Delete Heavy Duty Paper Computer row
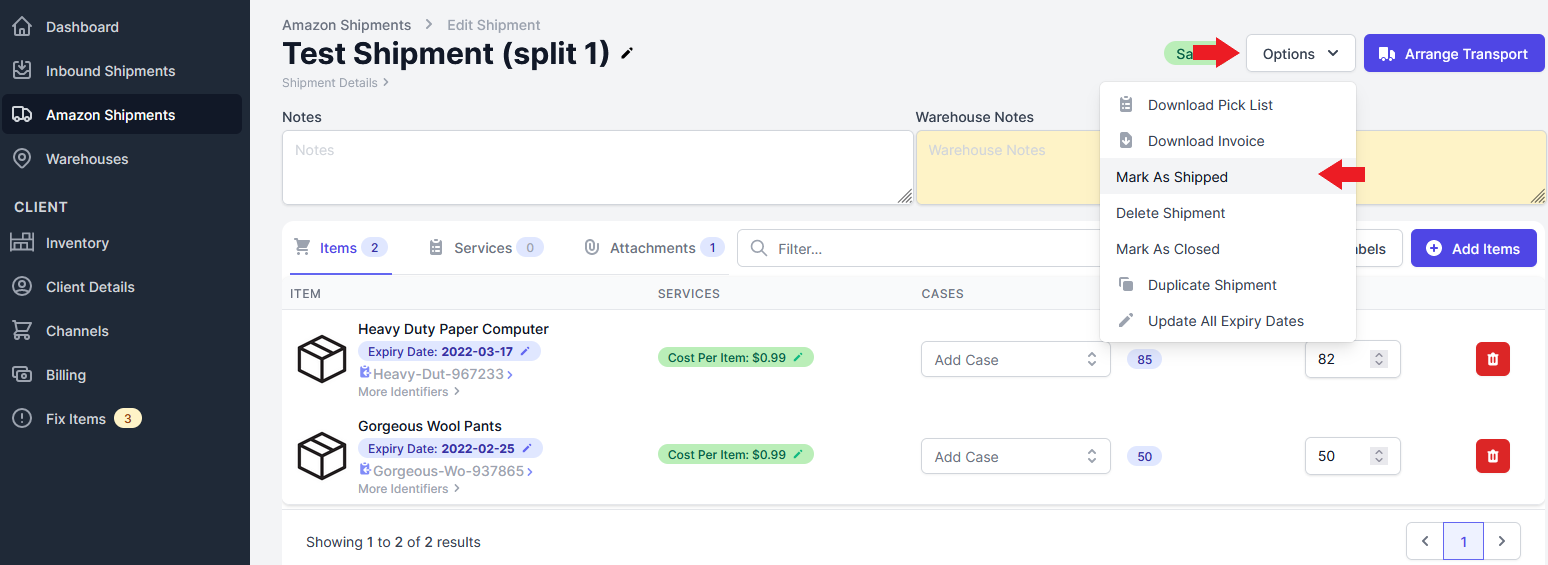Screen dimensions: 1548x565 [x=1493, y=359]
